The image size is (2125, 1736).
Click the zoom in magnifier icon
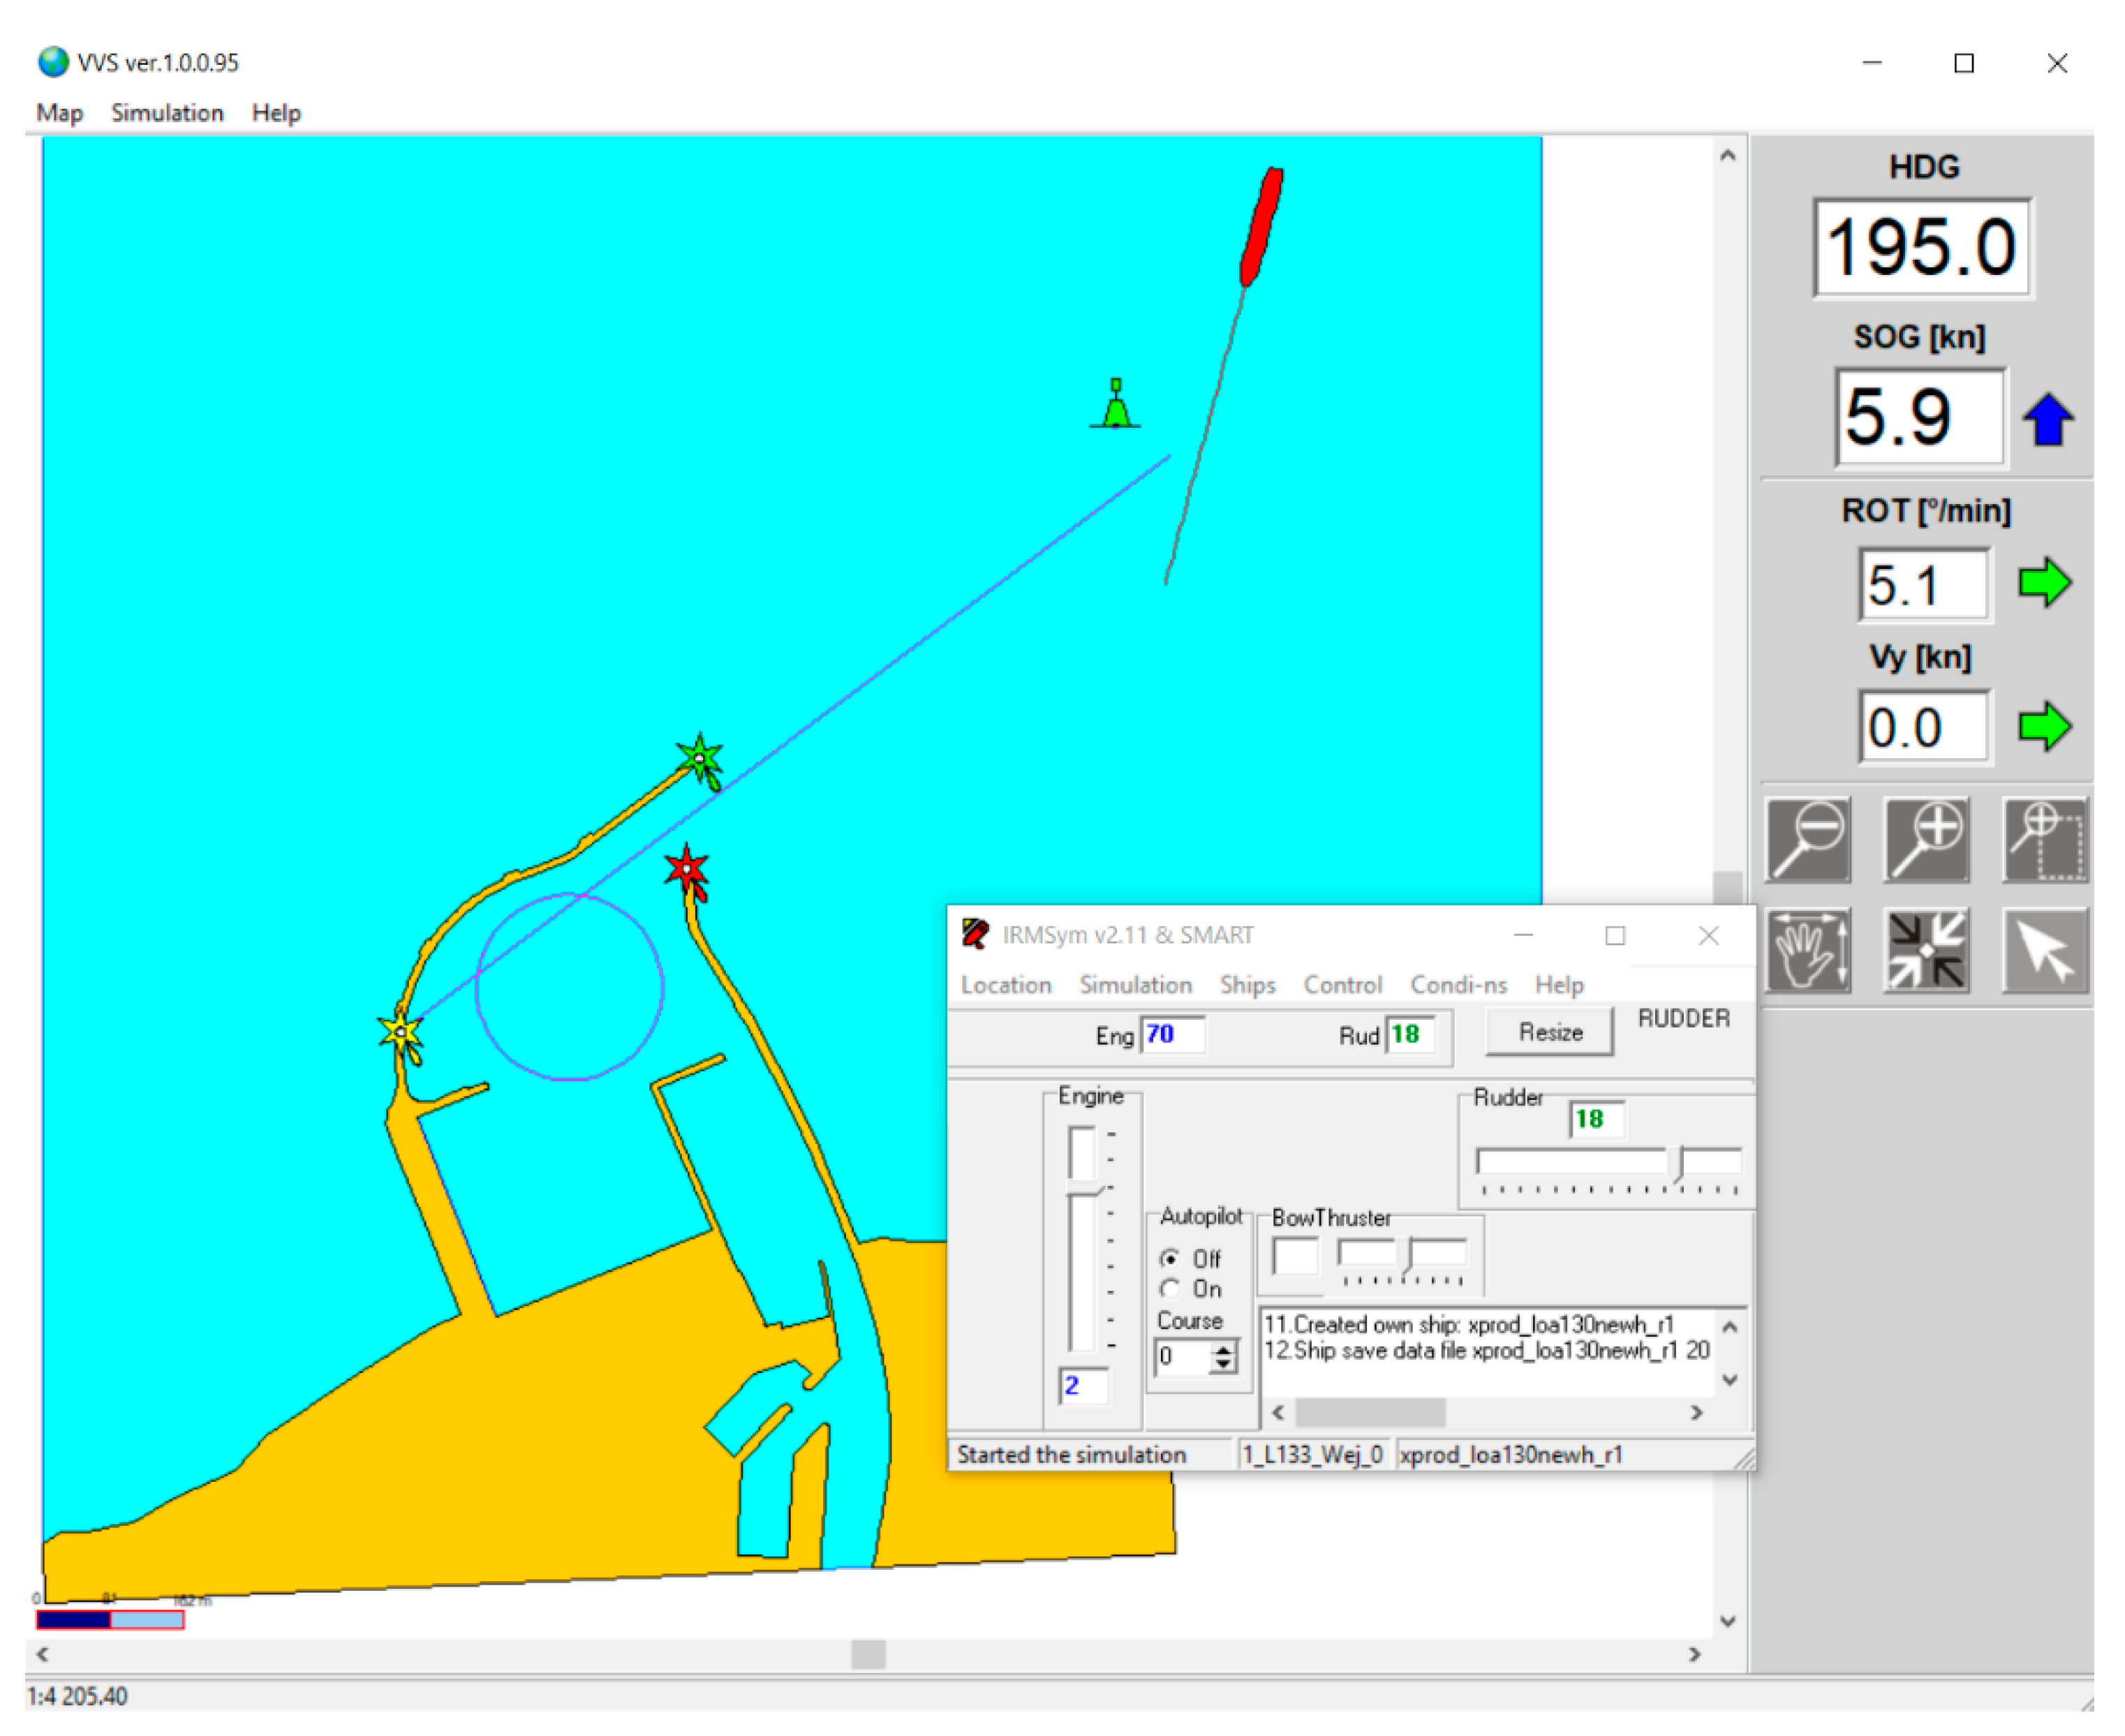pyautogui.click(x=1926, y=840)
